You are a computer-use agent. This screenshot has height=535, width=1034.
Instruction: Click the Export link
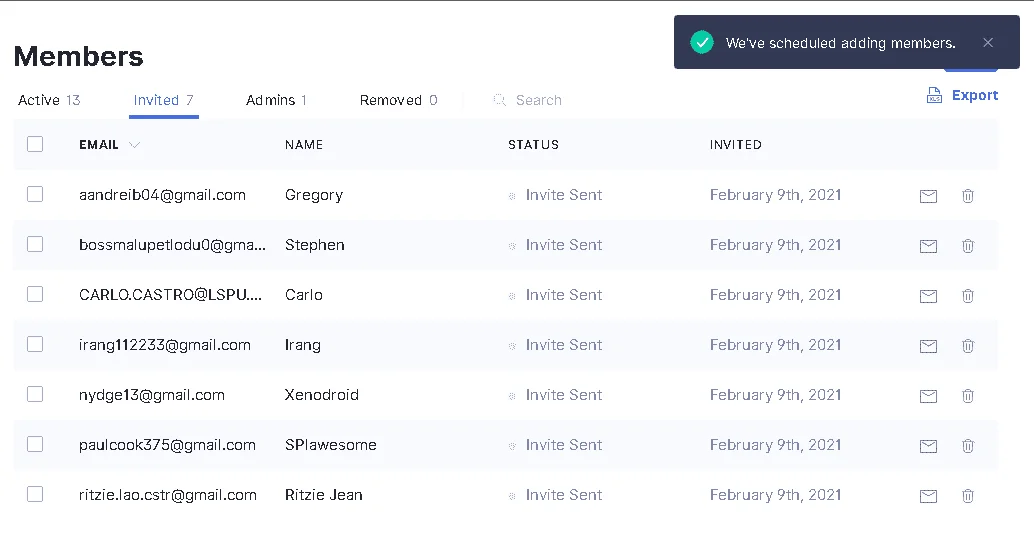975,96
